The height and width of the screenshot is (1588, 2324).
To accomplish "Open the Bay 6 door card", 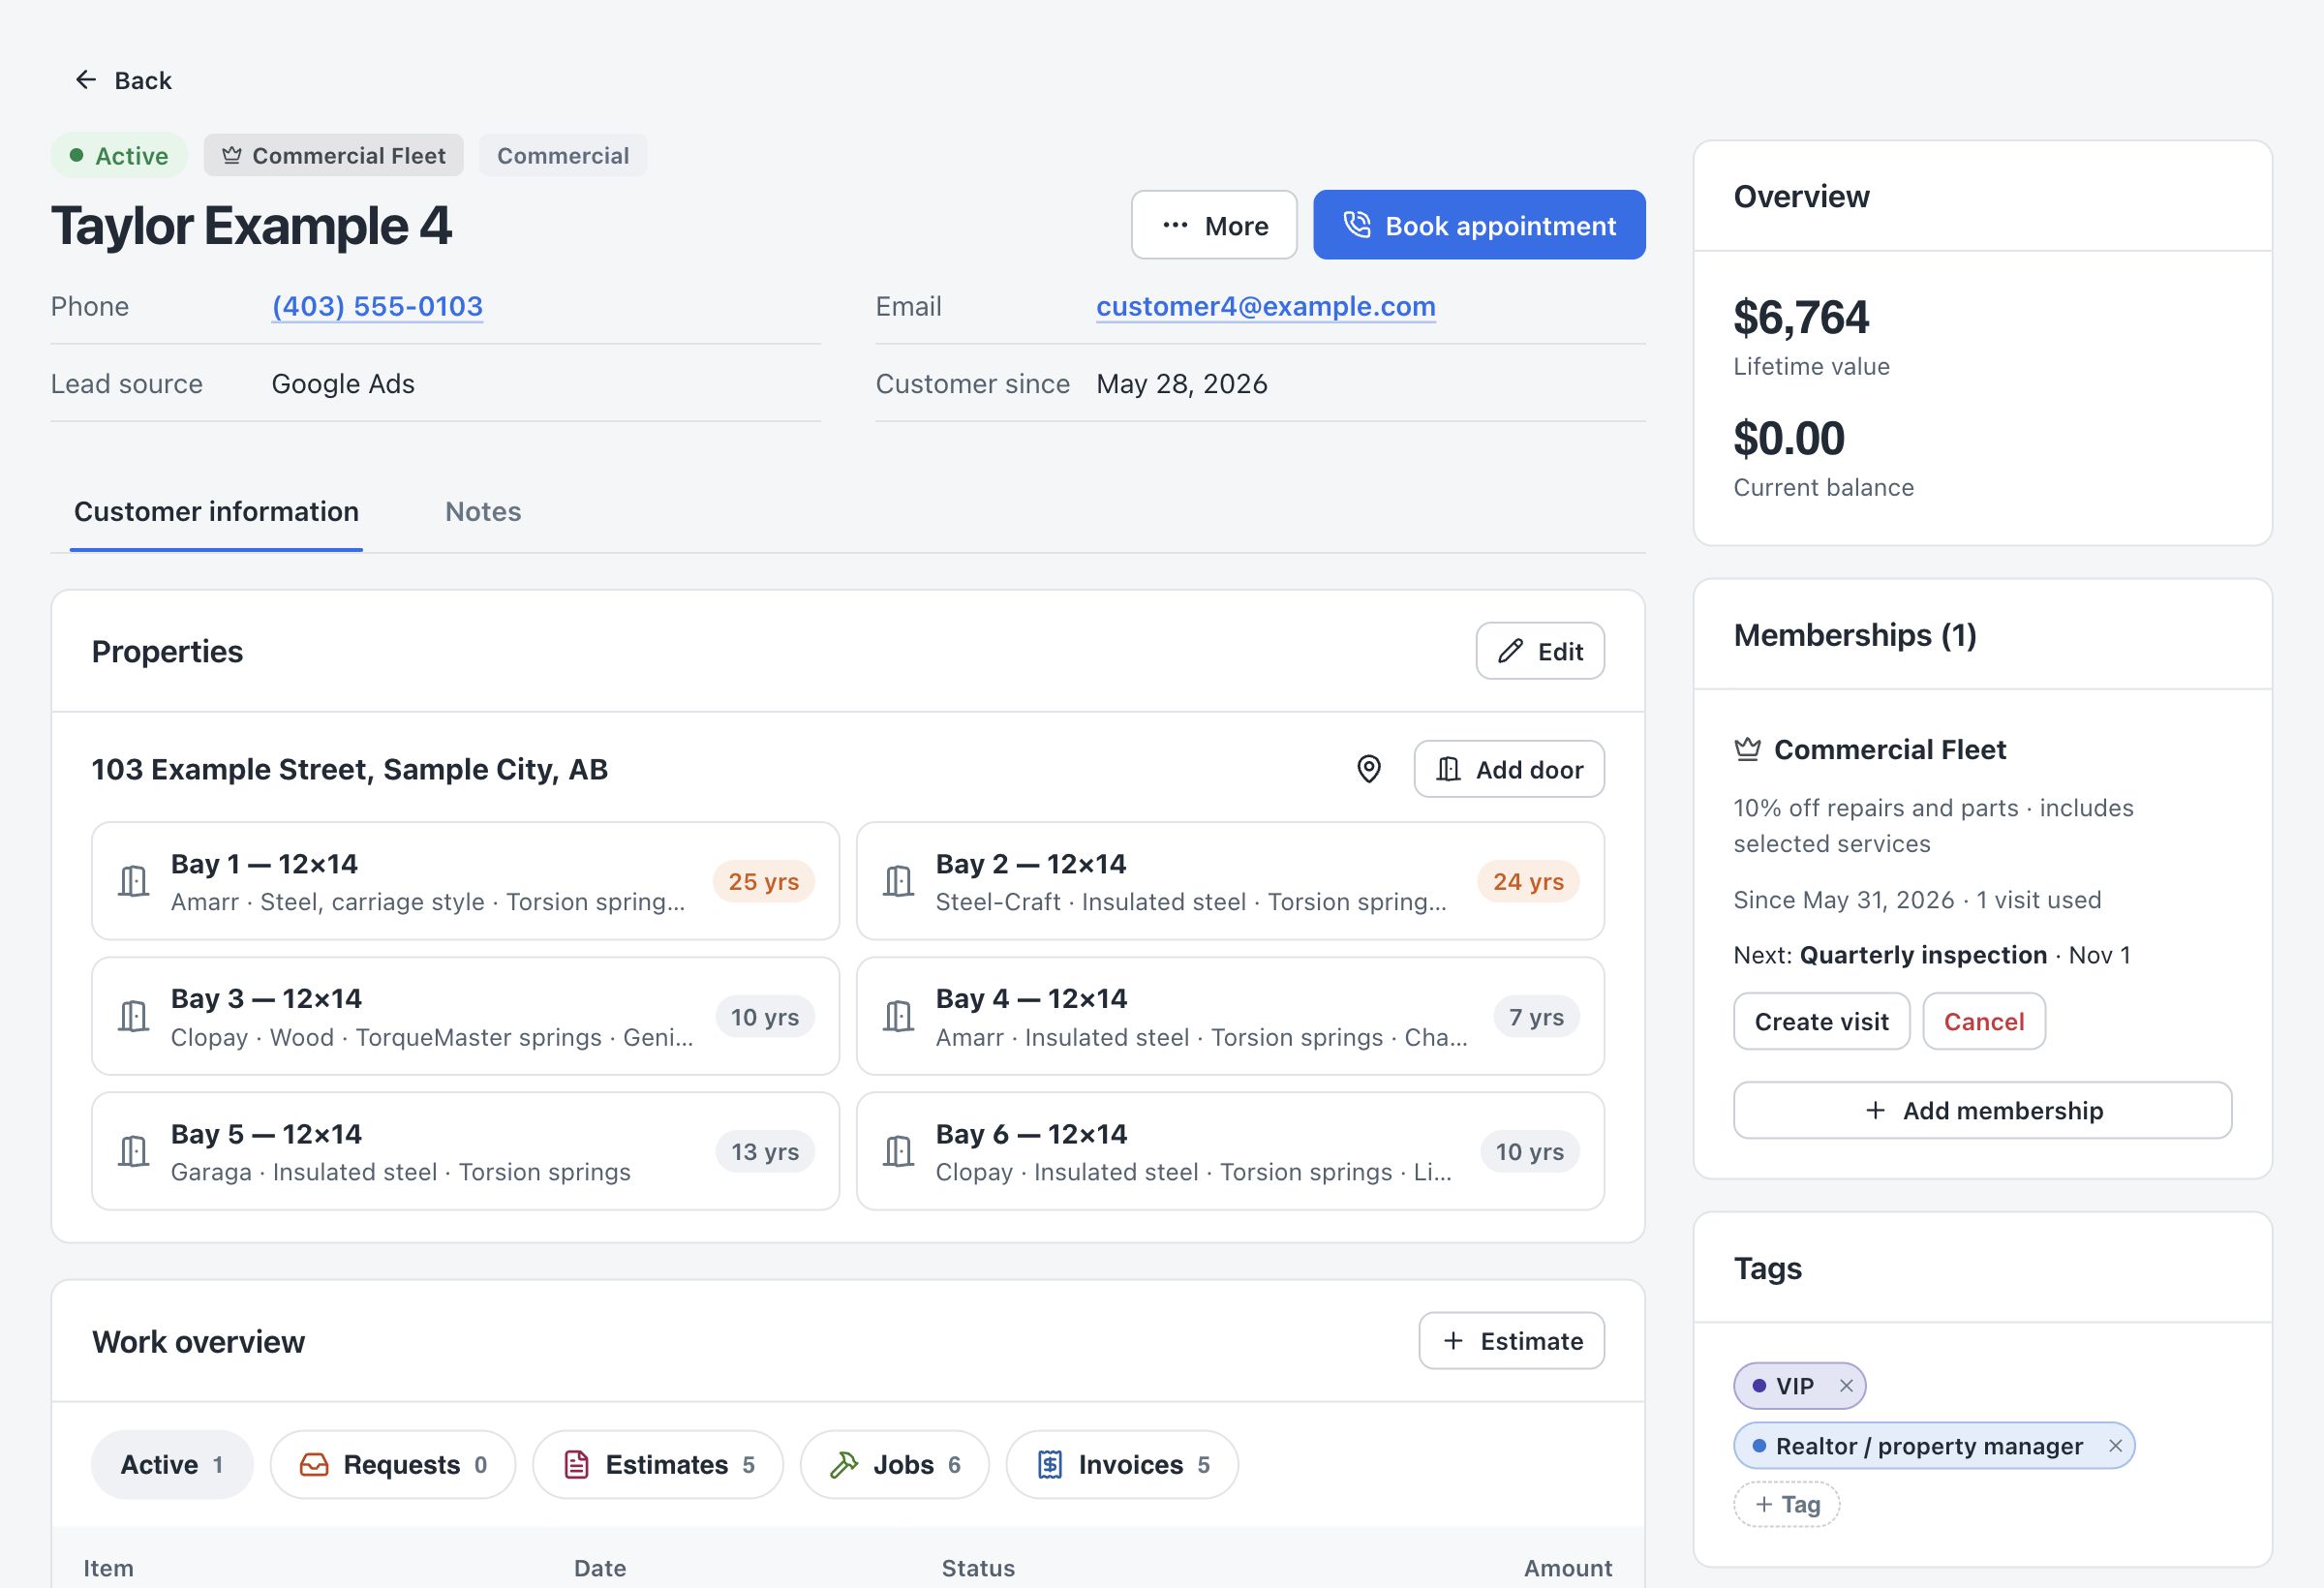I will pos(1230,1151).
